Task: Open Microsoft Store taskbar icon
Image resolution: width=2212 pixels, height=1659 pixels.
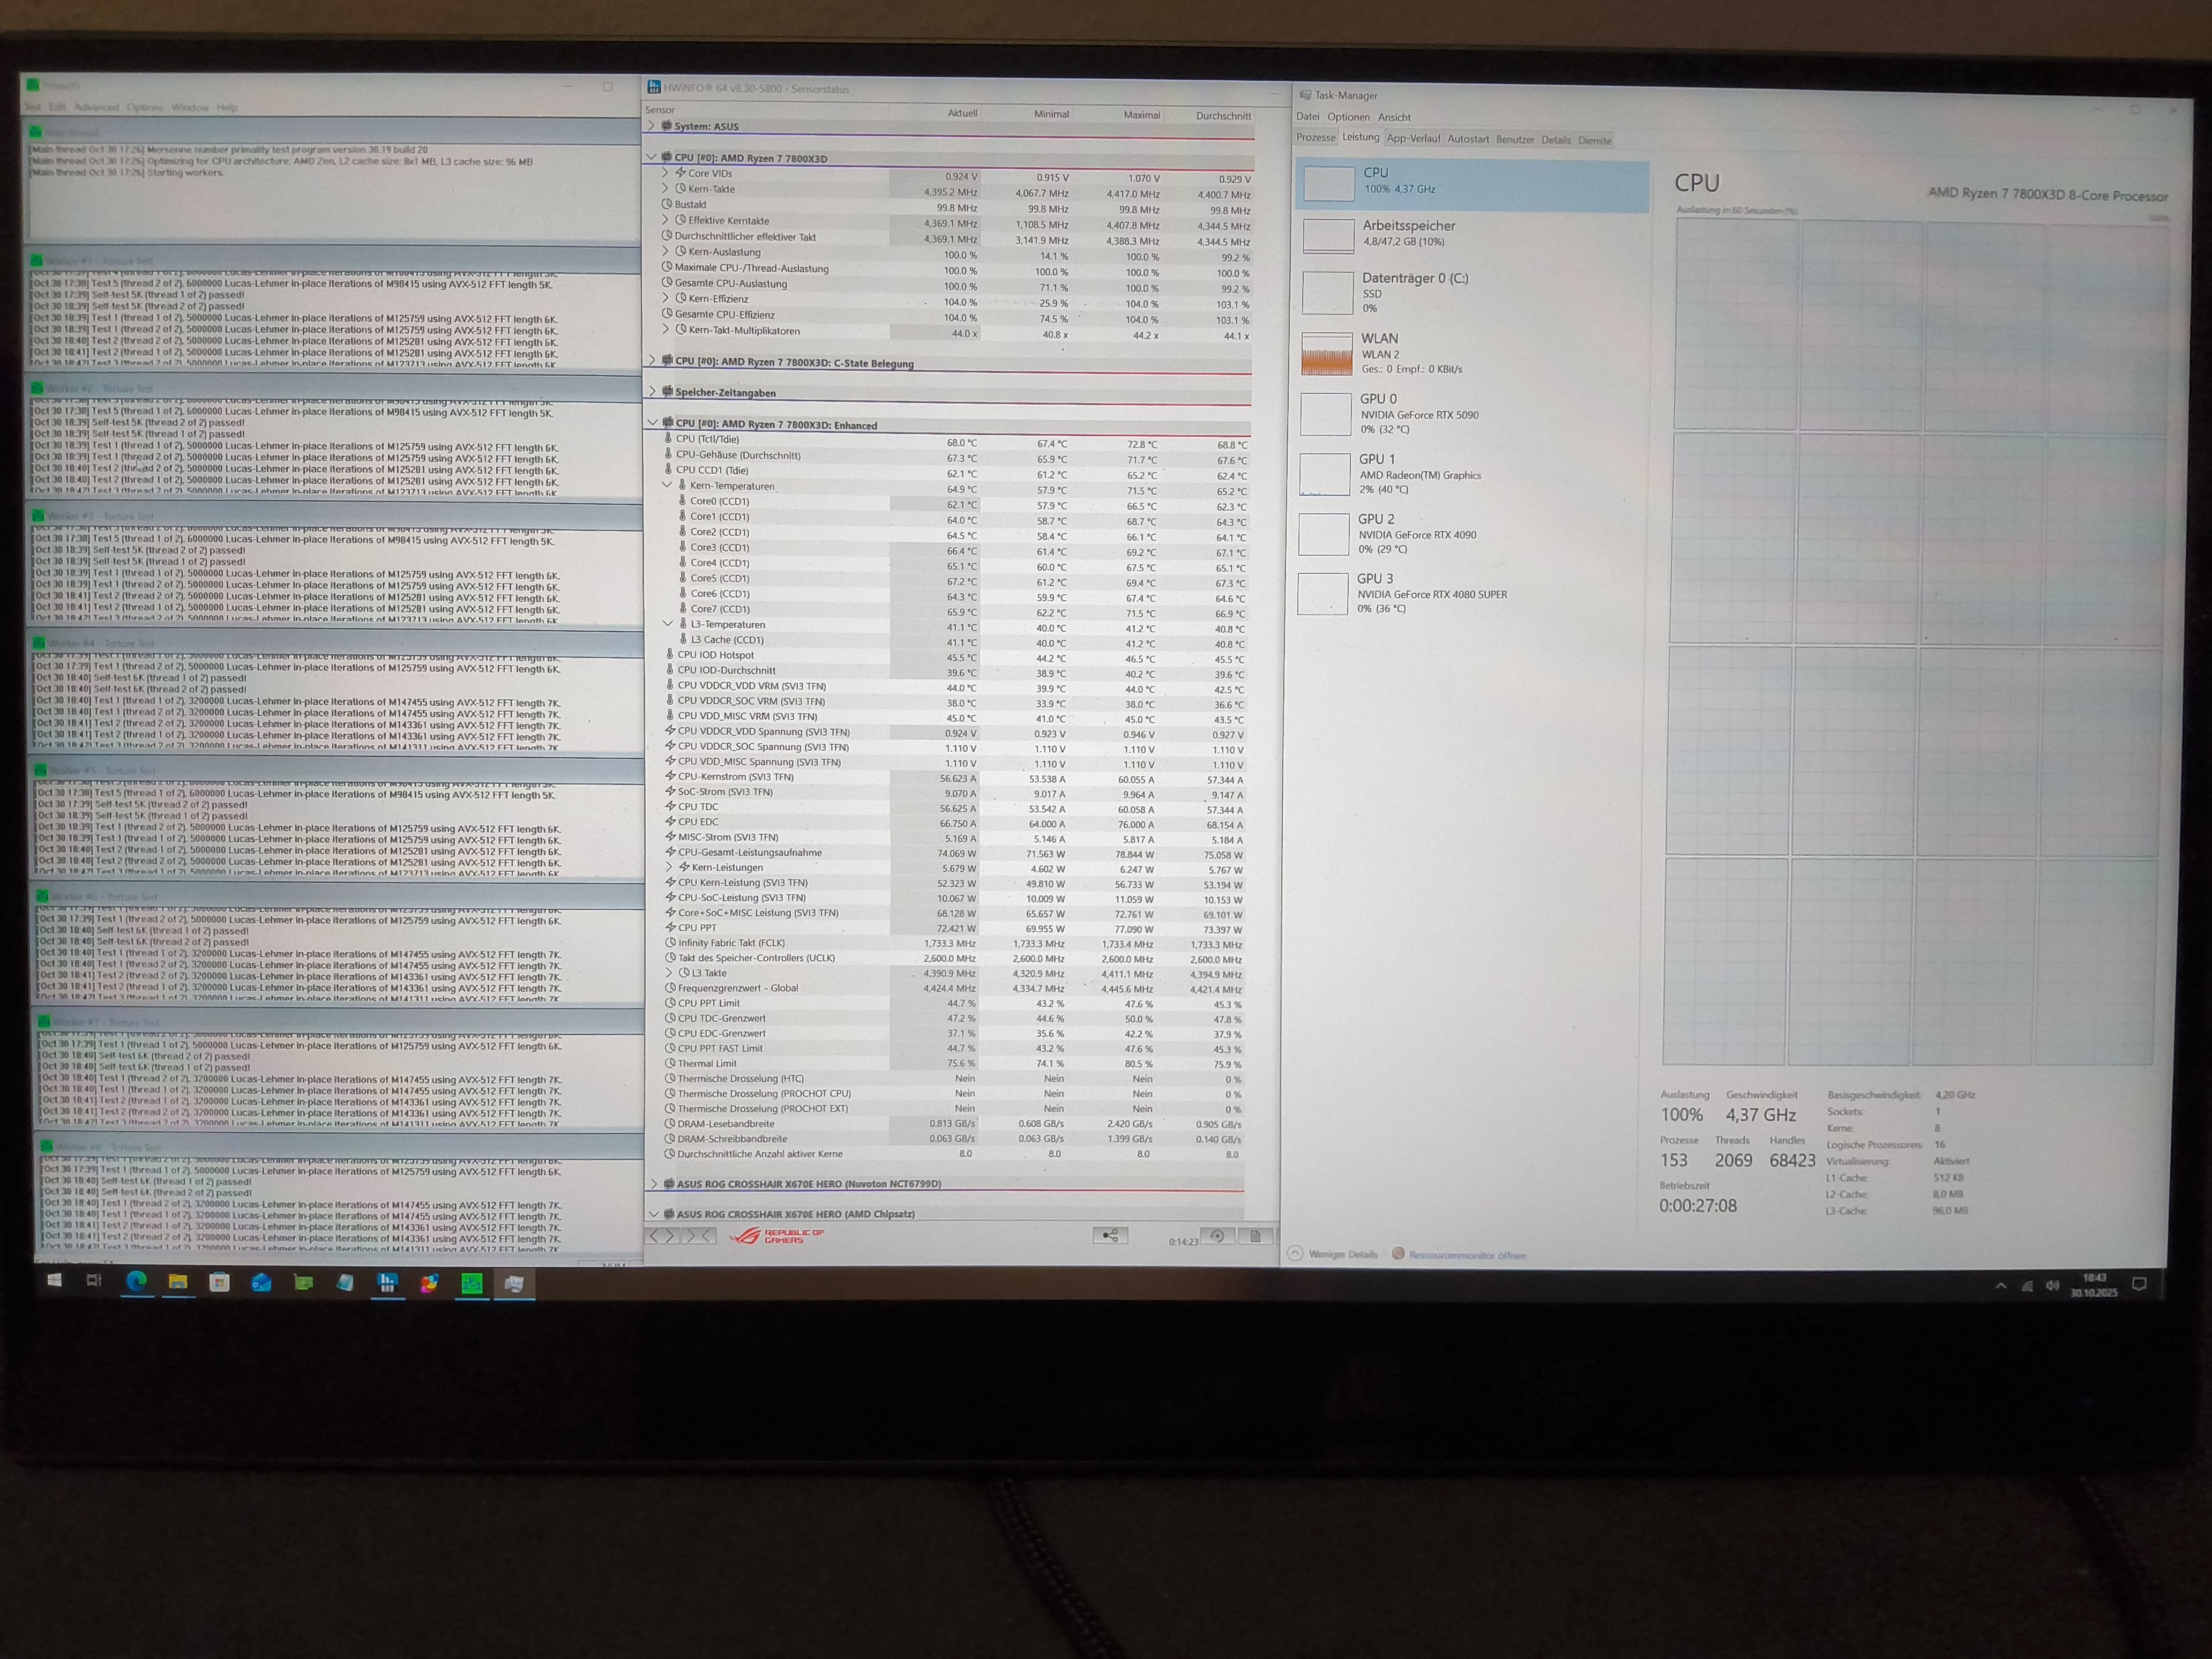Action: [x=219, y=1283]
